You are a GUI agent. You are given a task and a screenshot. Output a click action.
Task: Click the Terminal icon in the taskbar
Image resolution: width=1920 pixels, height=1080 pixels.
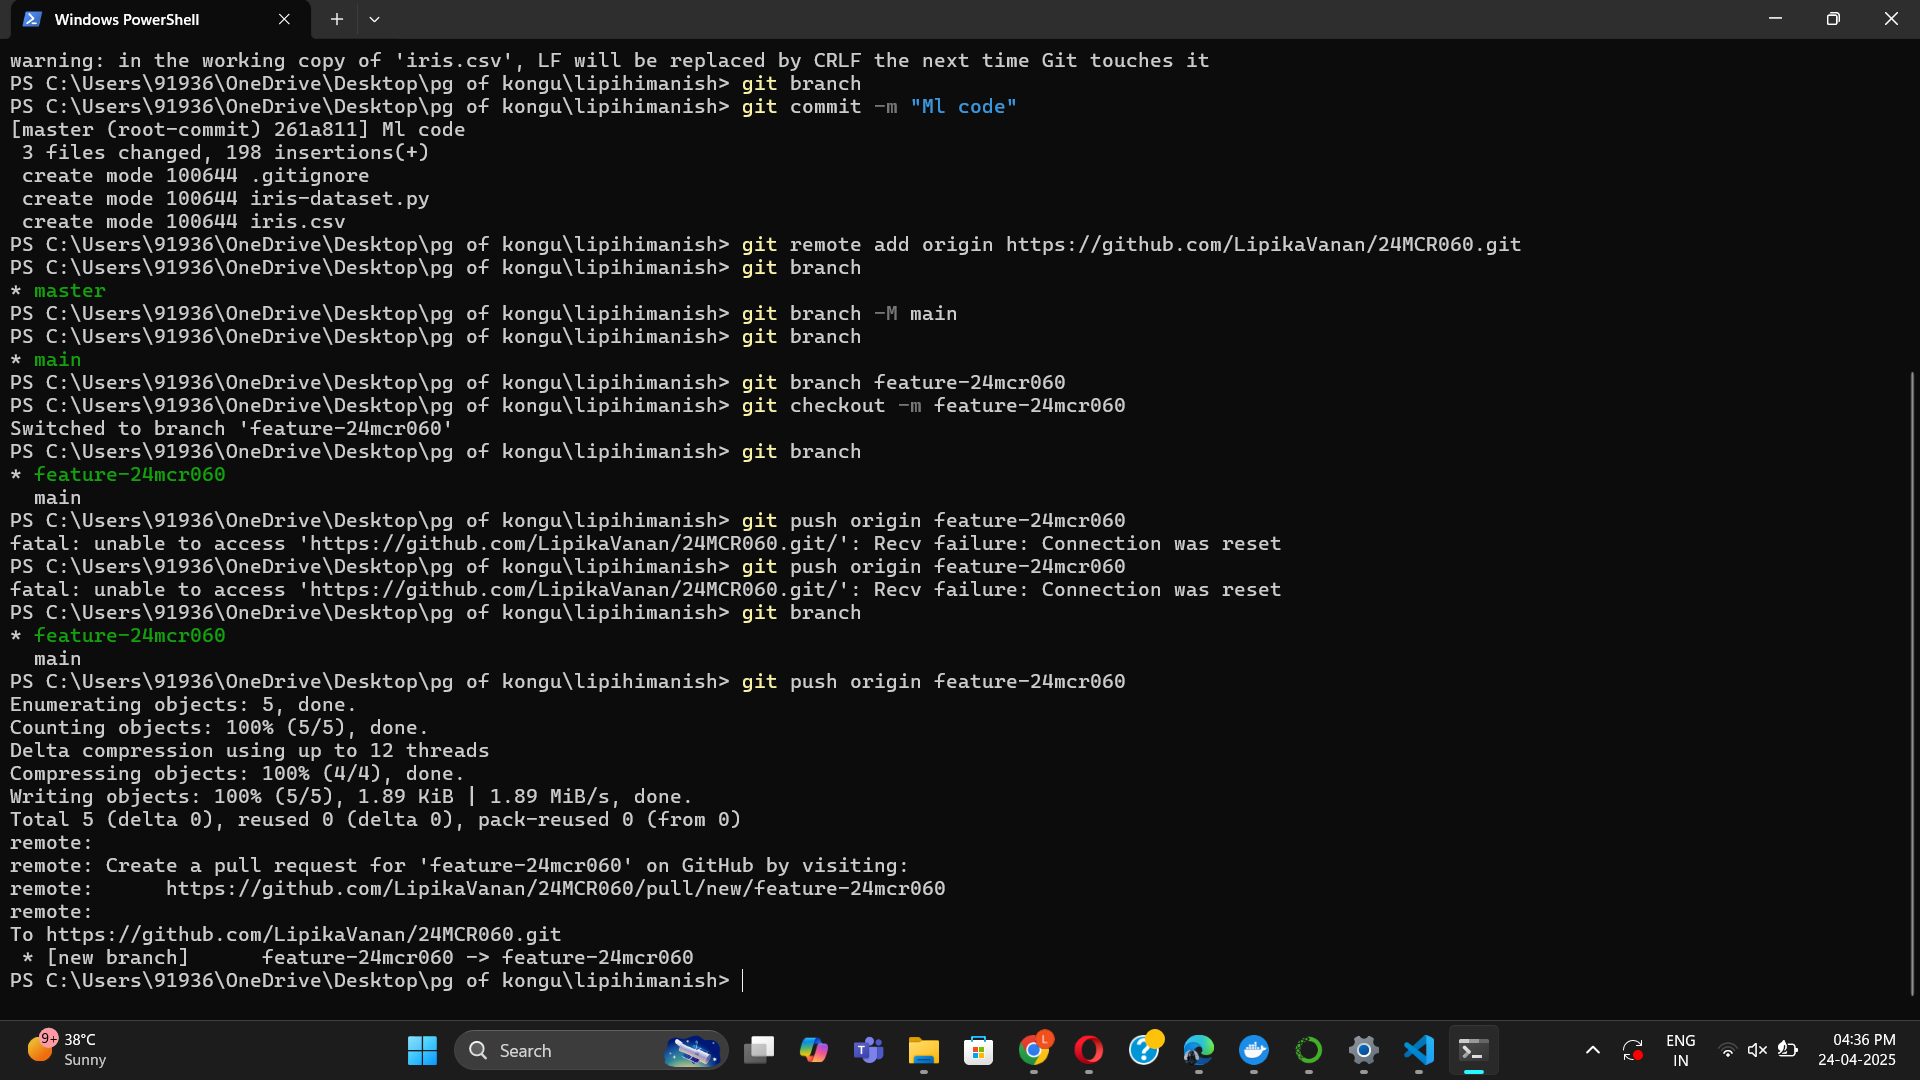point(1474,1050)
